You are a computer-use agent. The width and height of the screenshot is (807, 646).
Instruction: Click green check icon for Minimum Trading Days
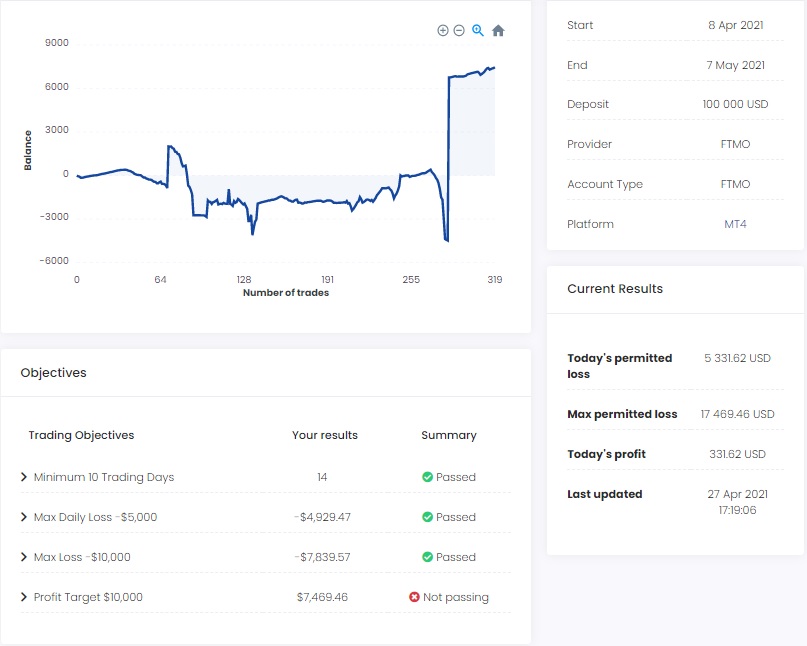coord(427,477)
